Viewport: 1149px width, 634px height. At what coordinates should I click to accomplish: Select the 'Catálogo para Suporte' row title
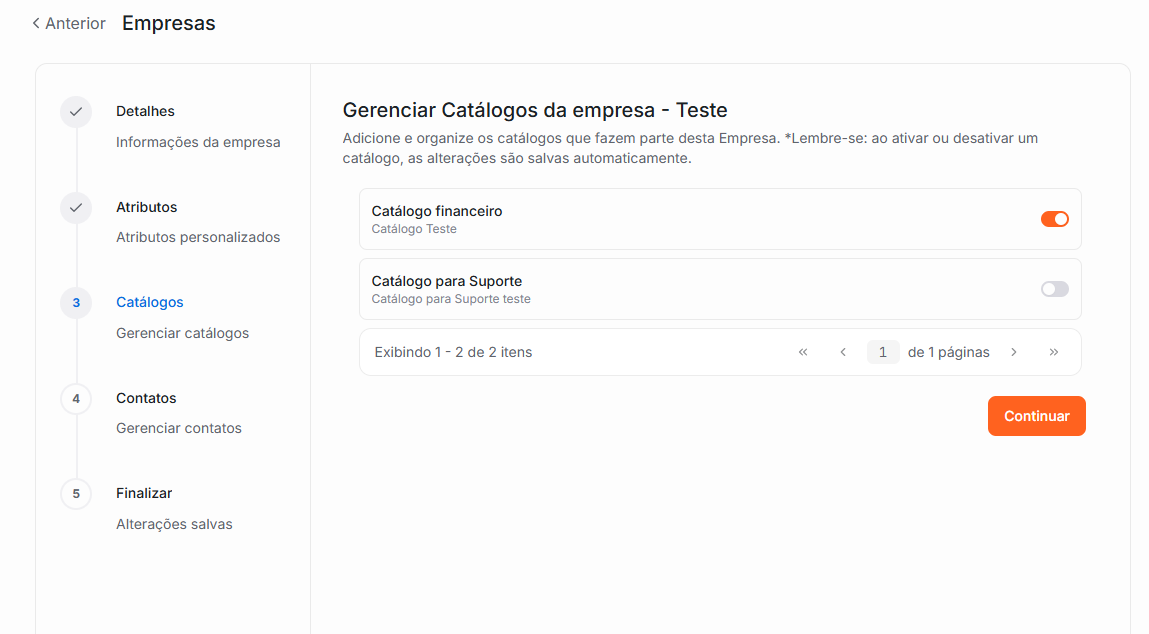click(446, 281)
